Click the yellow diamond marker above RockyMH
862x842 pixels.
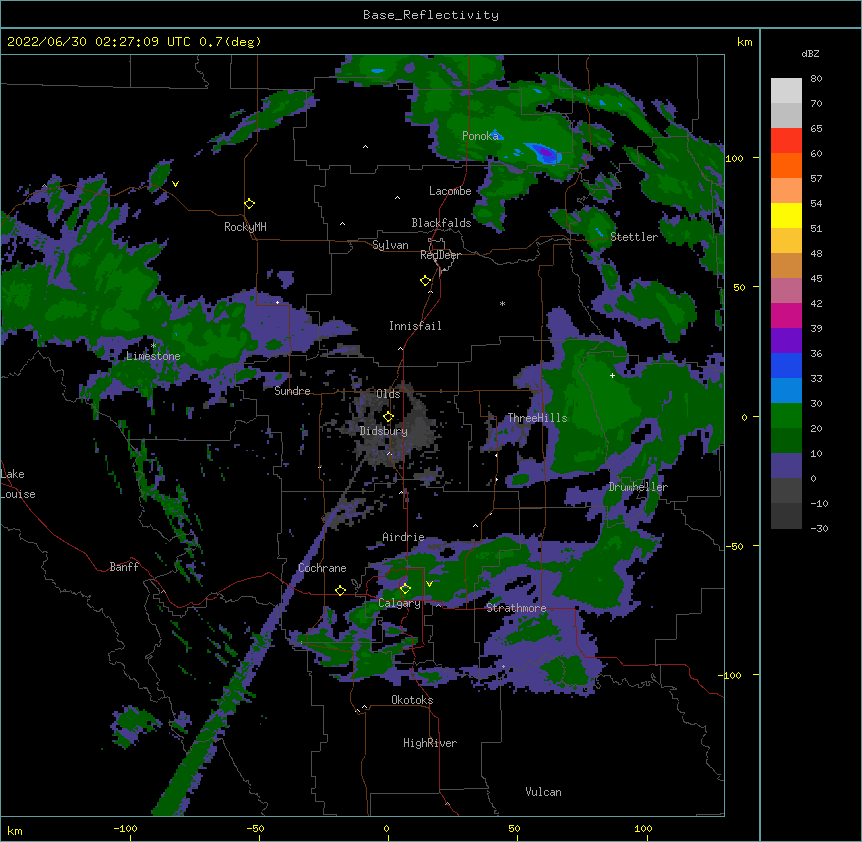coord(249,204)
